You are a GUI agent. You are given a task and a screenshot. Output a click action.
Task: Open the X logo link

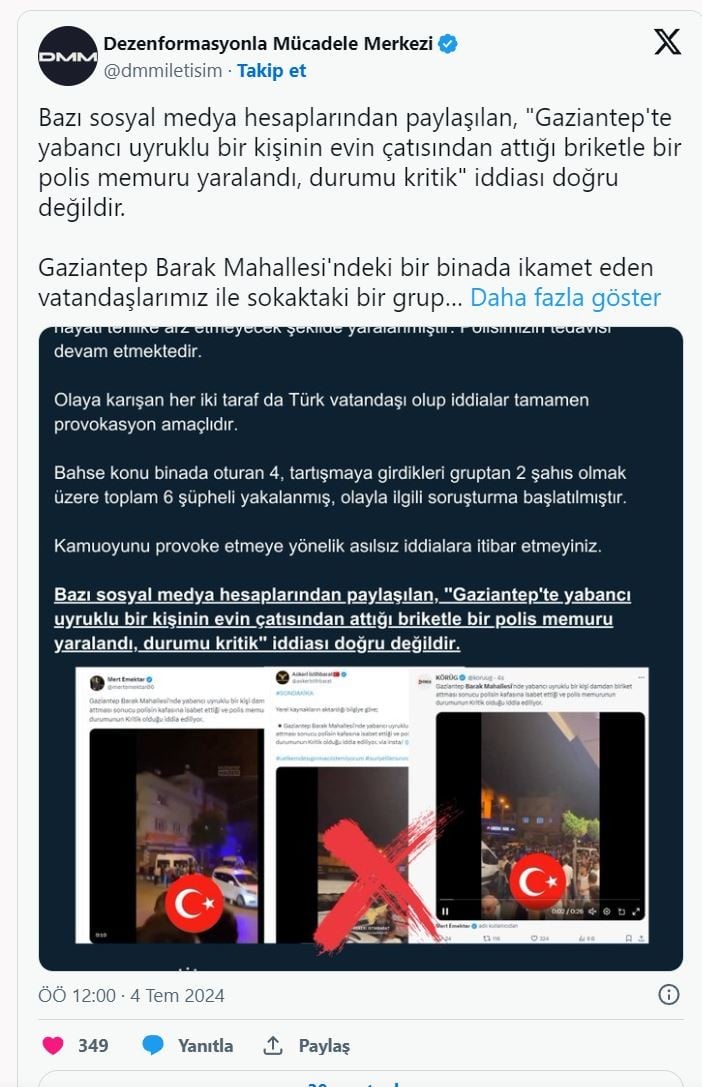point(667,42)
